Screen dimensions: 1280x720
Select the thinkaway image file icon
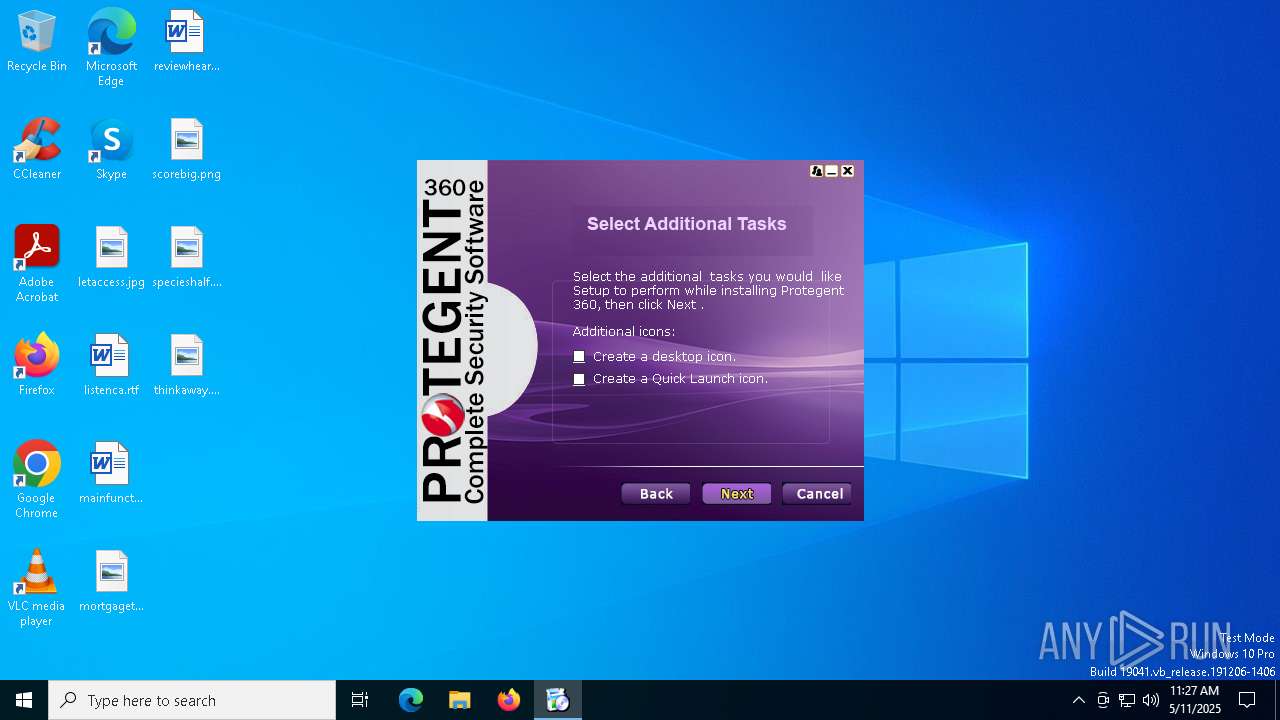coord(186,366)
